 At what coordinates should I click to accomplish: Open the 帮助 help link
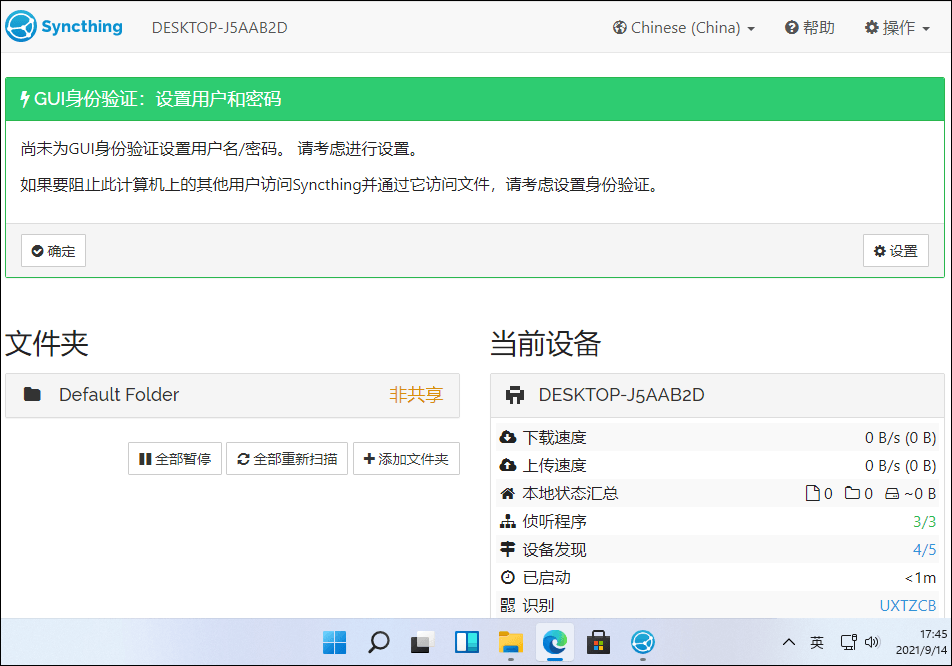810,28
